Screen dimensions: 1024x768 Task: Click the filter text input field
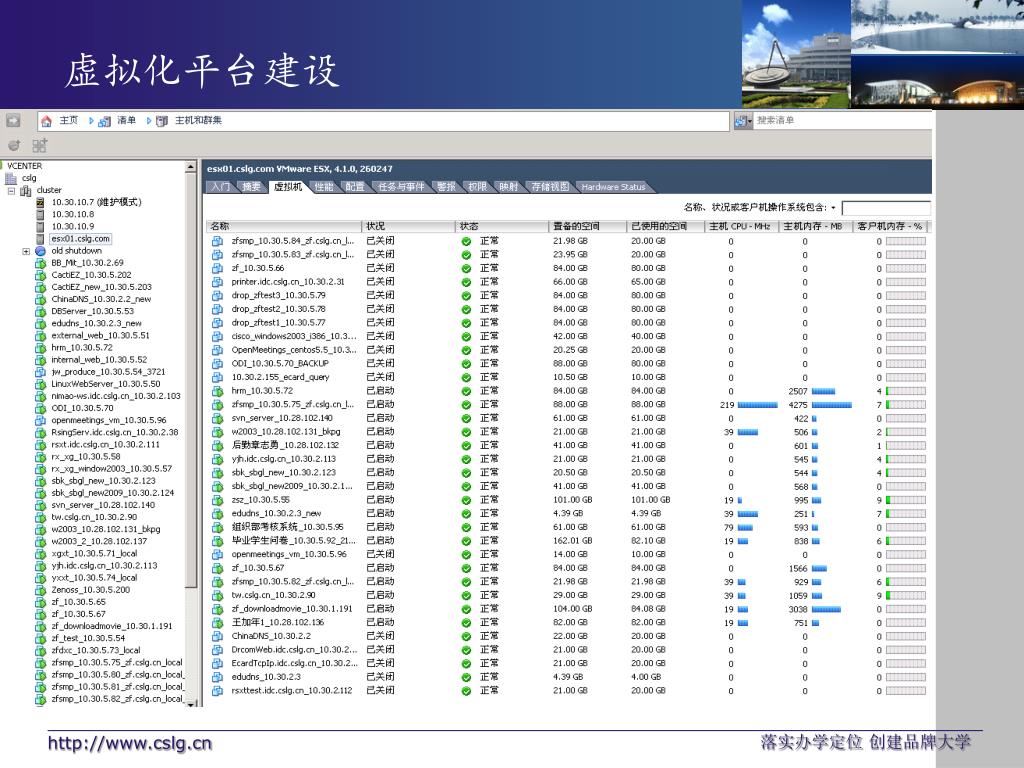[886, 208]
